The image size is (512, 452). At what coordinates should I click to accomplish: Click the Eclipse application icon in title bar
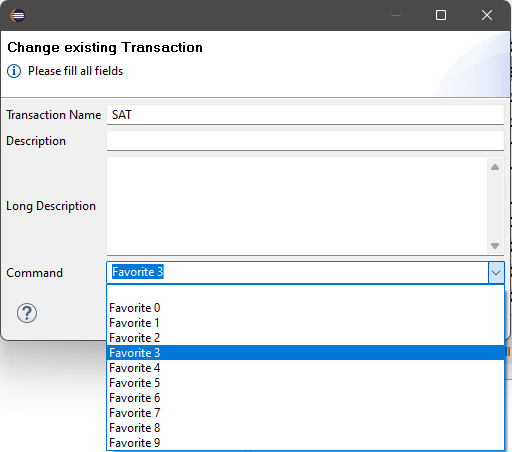click(18, 15)
